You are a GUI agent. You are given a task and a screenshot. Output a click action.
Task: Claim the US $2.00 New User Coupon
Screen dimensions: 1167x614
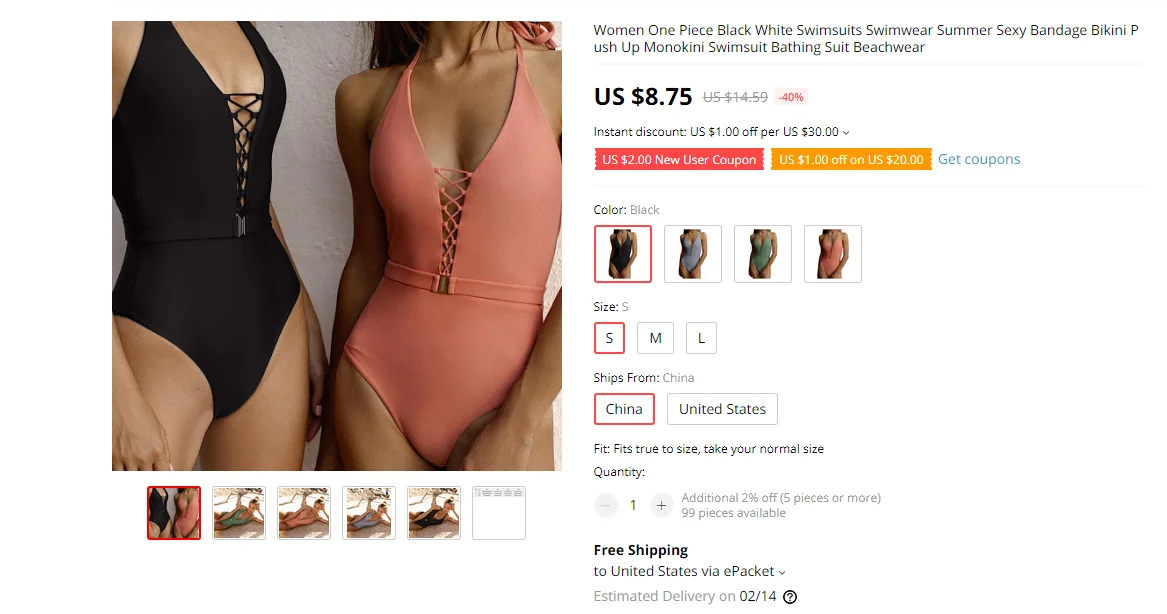679,159
